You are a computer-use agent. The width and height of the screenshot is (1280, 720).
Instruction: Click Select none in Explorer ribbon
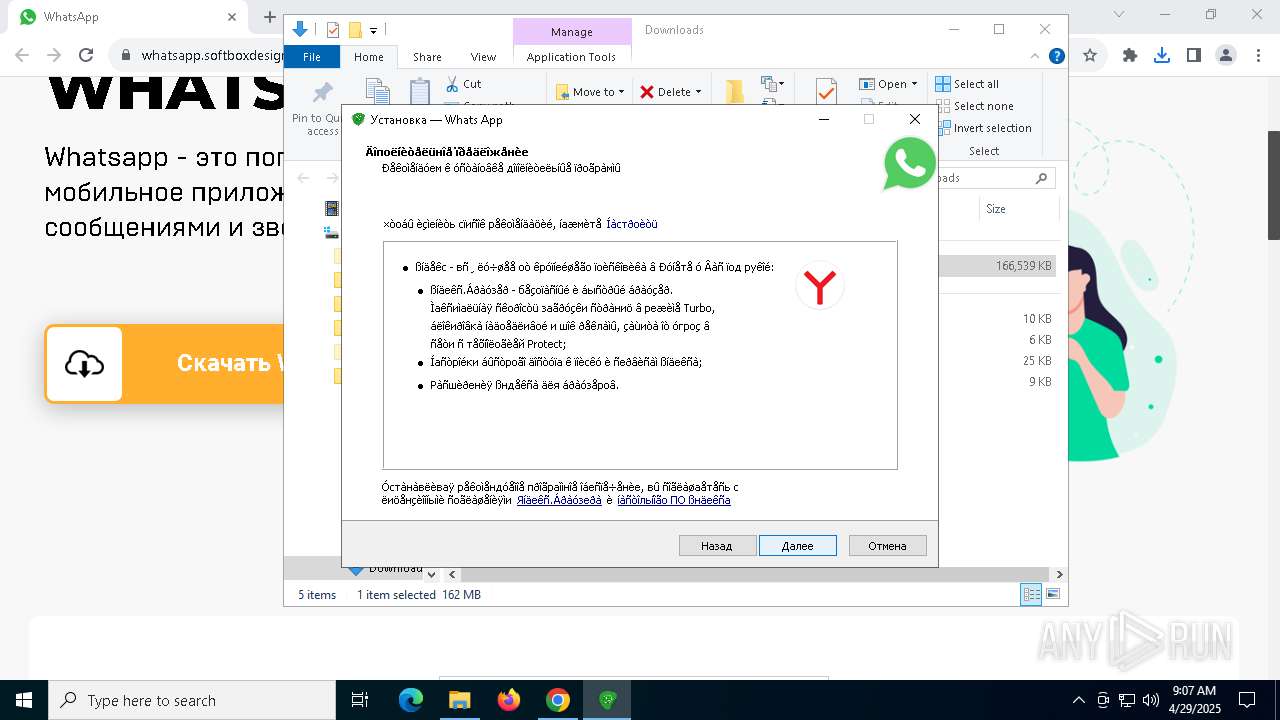click(x=974, y=106)
